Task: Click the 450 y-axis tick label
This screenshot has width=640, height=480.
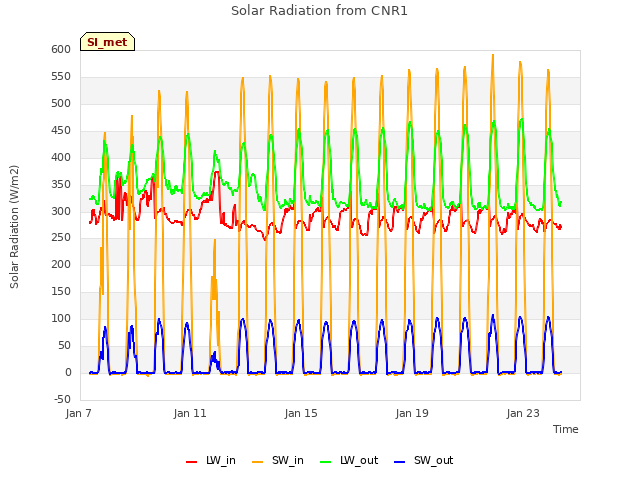Action: click(x=61, y=130)
